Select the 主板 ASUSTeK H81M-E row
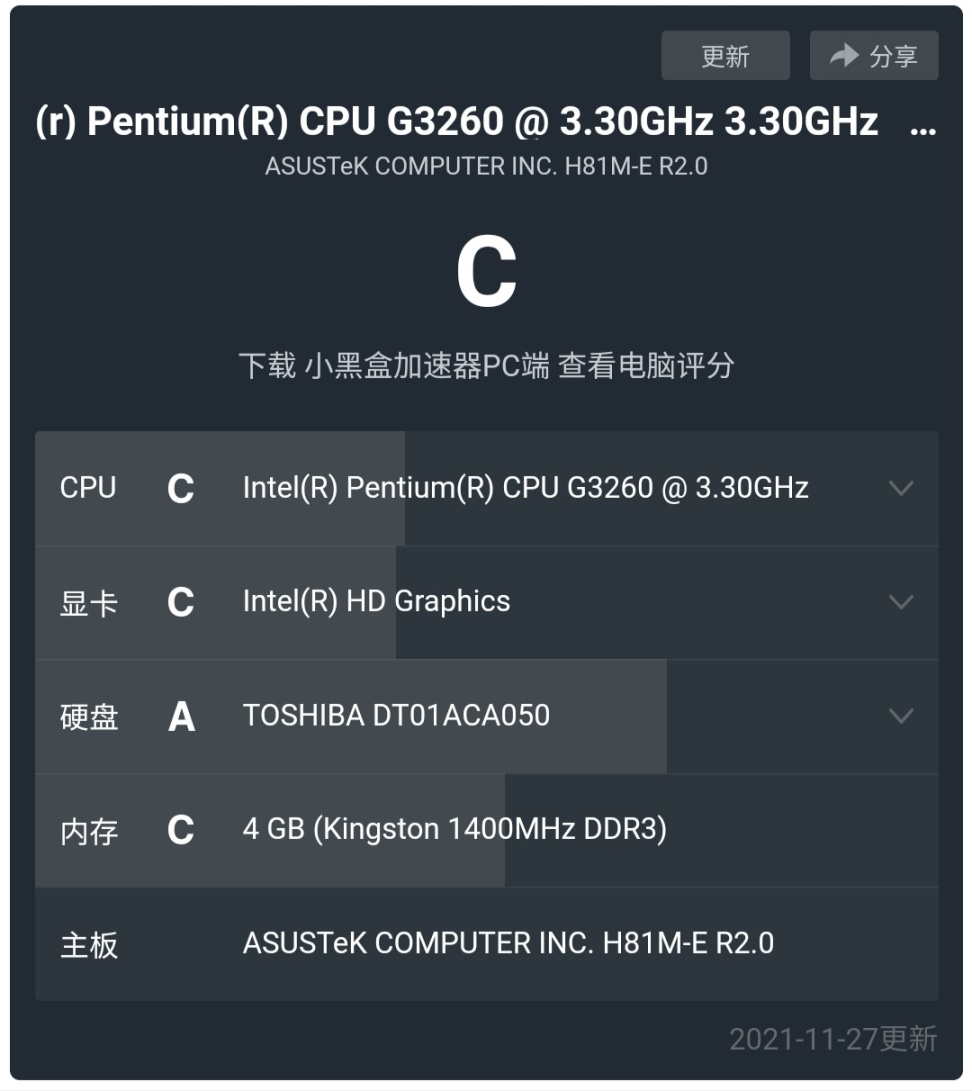This screenshot has width=972, height=1091. tap(508, 943)
